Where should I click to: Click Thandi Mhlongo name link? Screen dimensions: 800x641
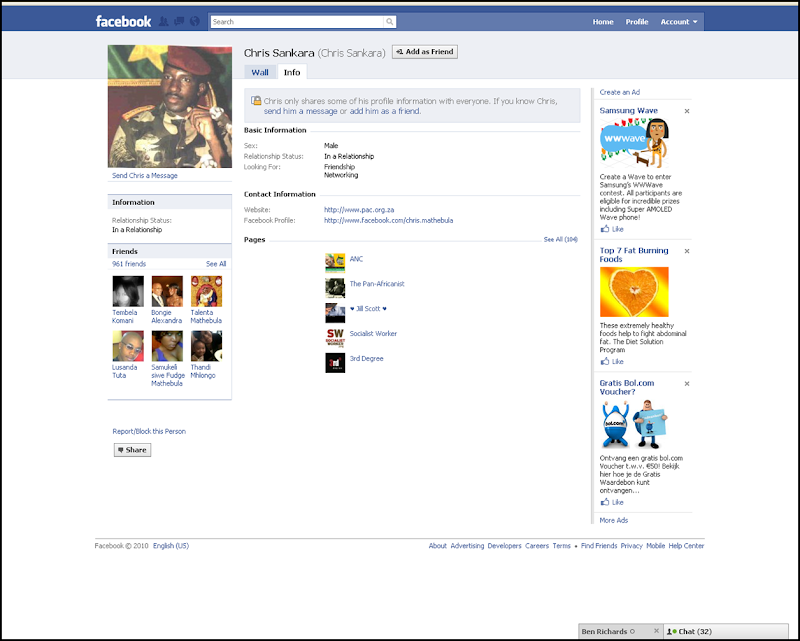pyautogui.click(x=203, y=371)
